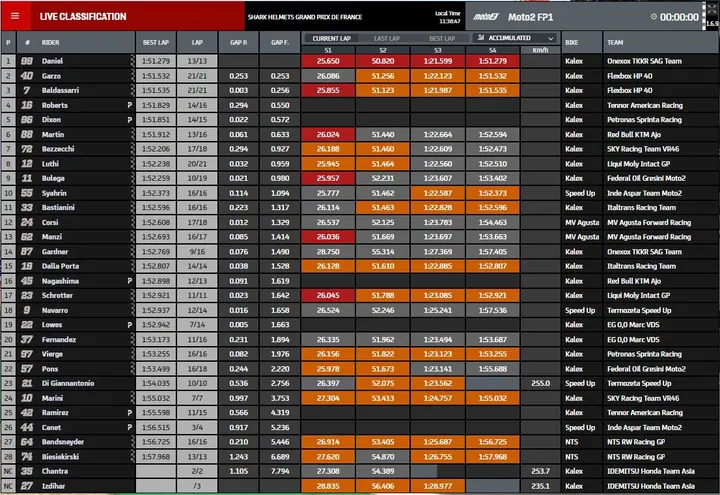
Task: Click the dotted status icon on Garzo's row
Action: point(132,76)
